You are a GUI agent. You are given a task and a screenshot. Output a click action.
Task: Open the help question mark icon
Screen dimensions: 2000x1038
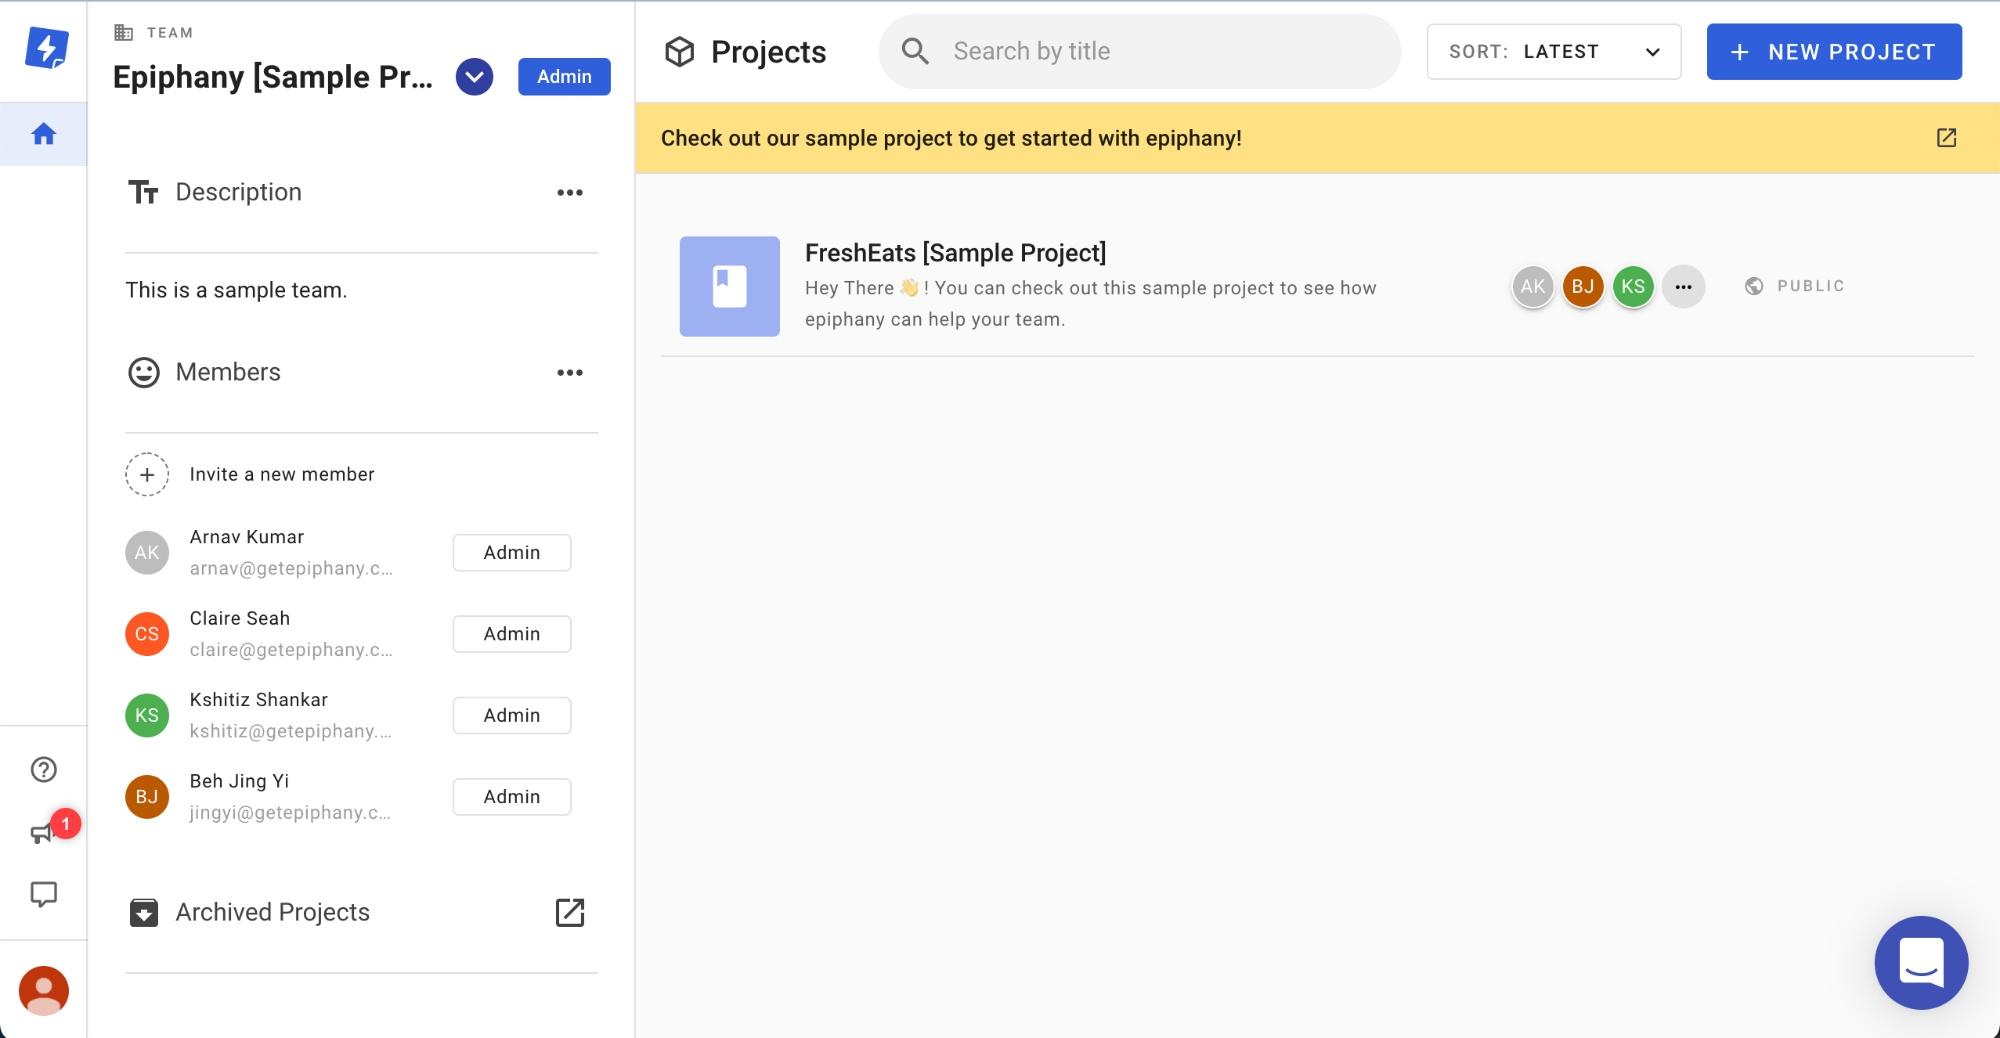44,769
